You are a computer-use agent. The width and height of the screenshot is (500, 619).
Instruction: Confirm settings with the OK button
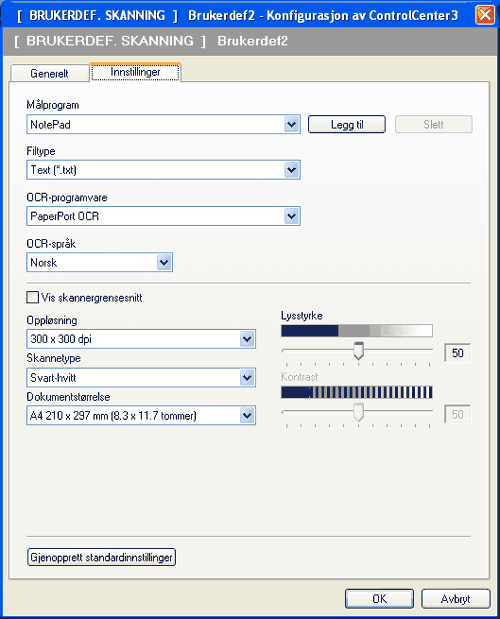[x=380, y=599]
